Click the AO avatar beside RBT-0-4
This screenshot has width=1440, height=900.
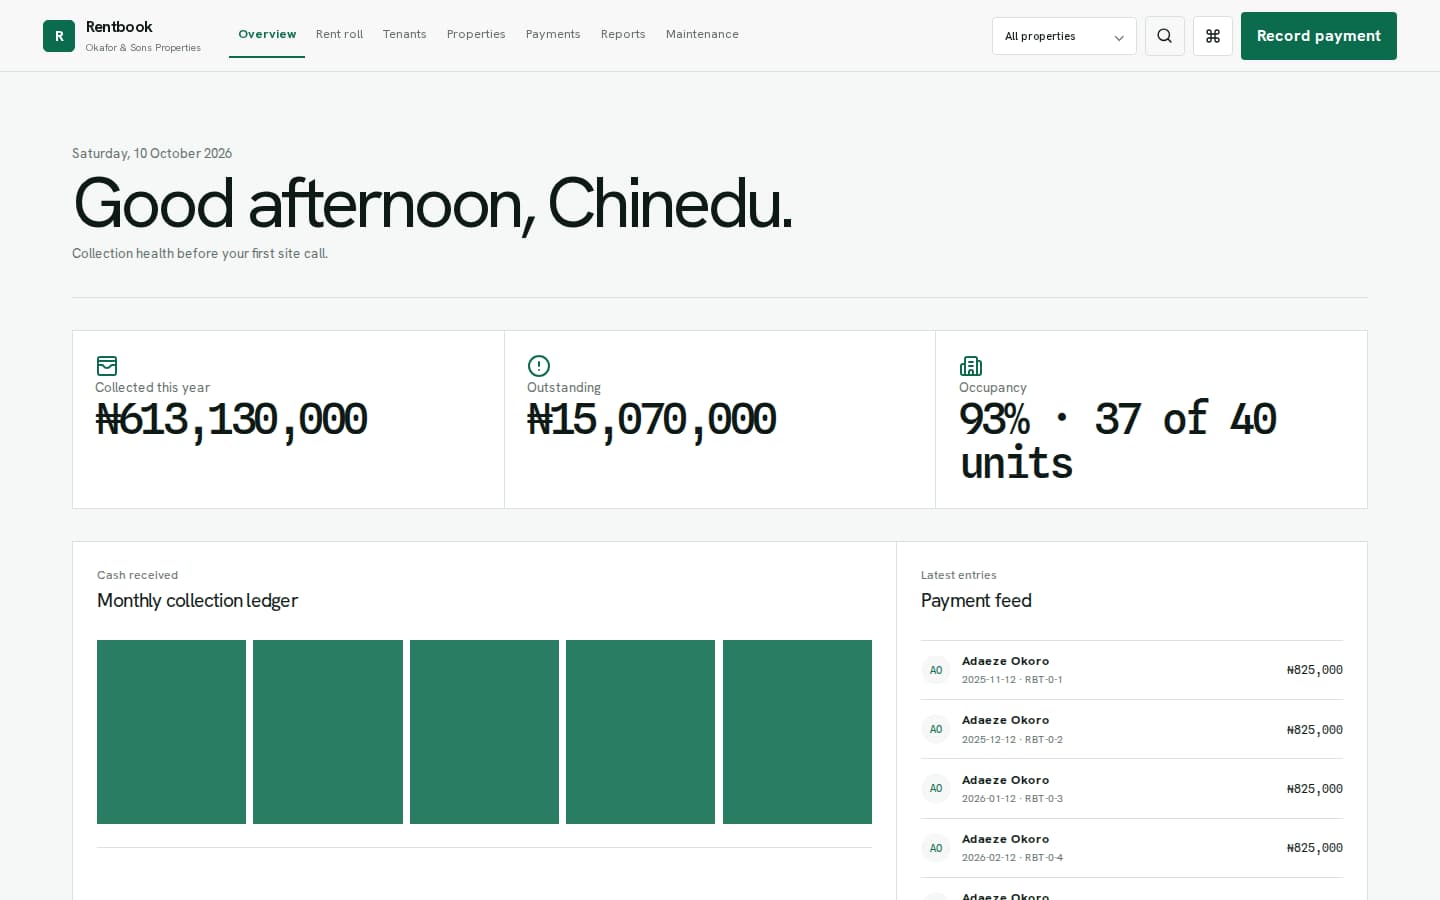[936, 848]
